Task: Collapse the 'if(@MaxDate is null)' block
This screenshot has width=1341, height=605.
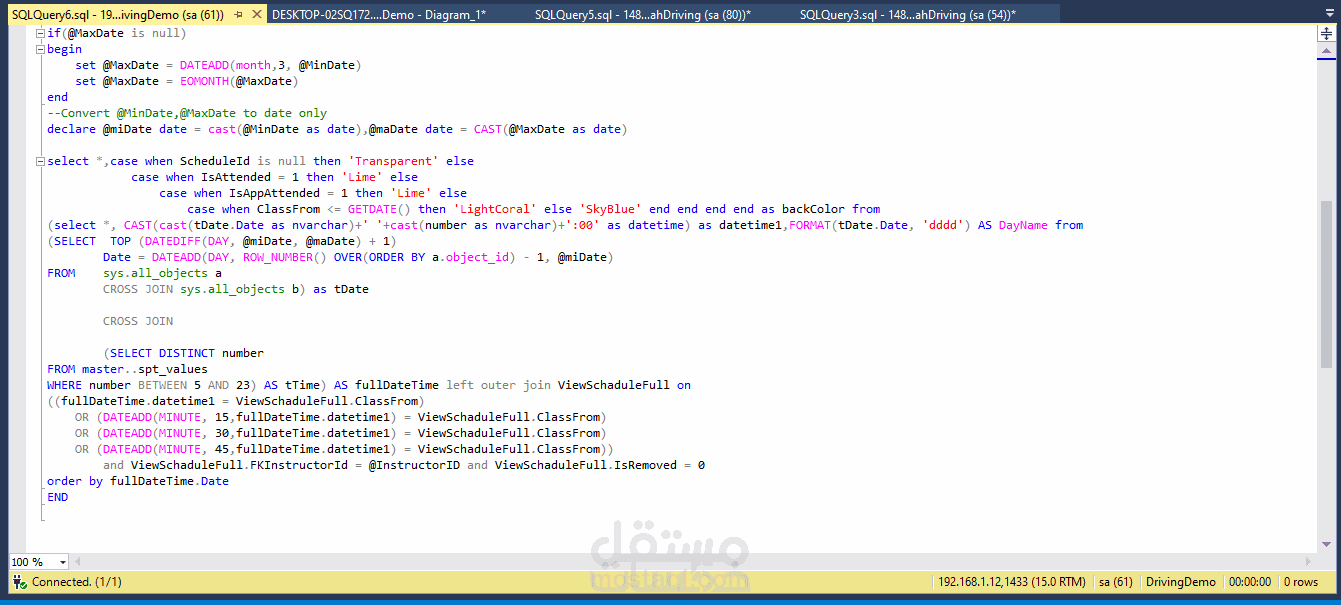Action: tap(40, 33)
